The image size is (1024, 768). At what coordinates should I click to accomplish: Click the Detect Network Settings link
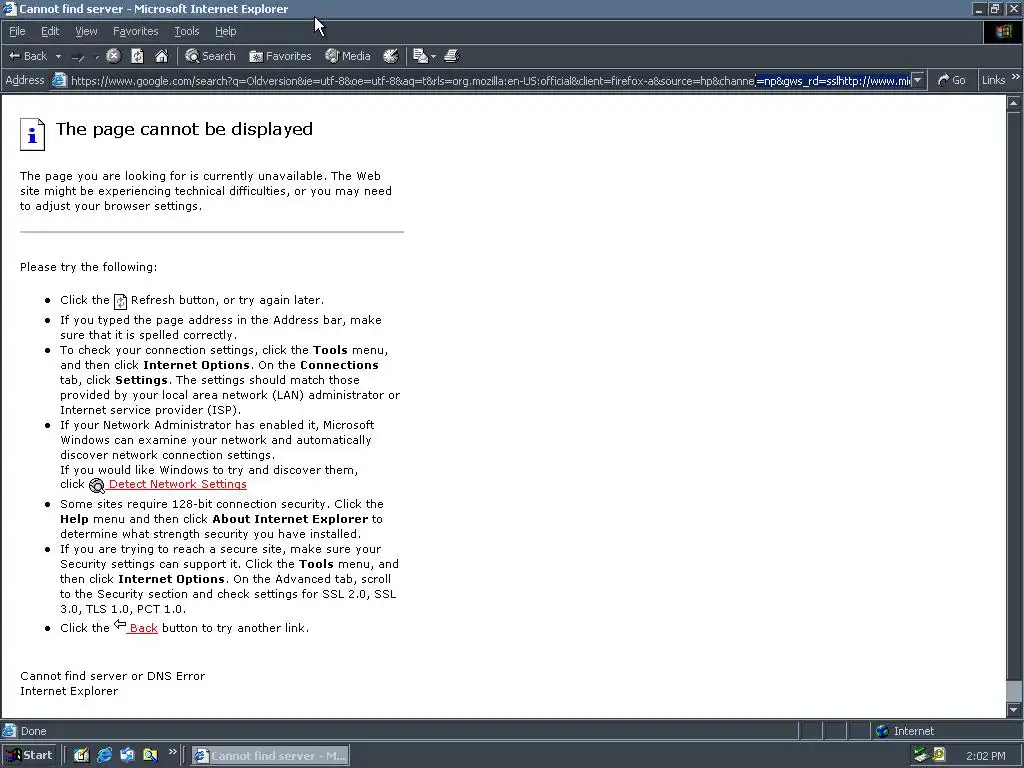(178, 484)
